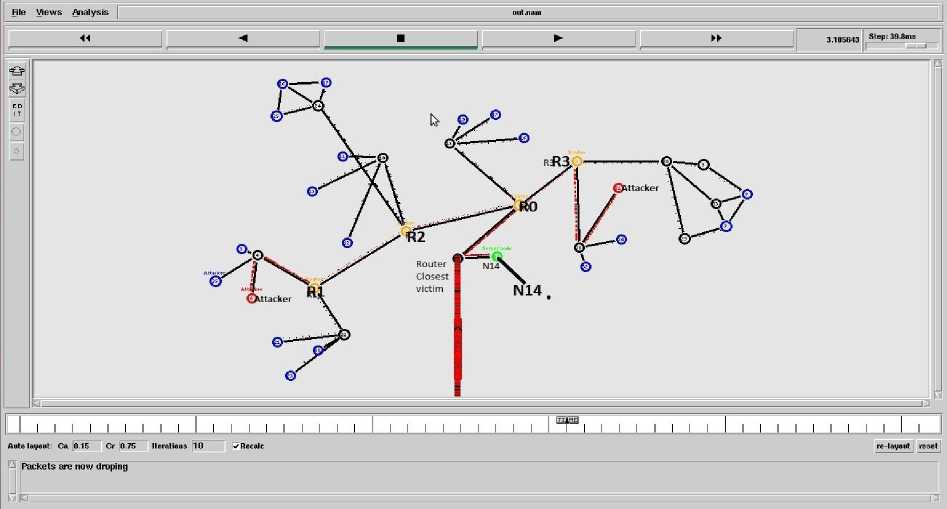Select the yellow R2 router node
This screenshot has width=947, height=509.
406,230
